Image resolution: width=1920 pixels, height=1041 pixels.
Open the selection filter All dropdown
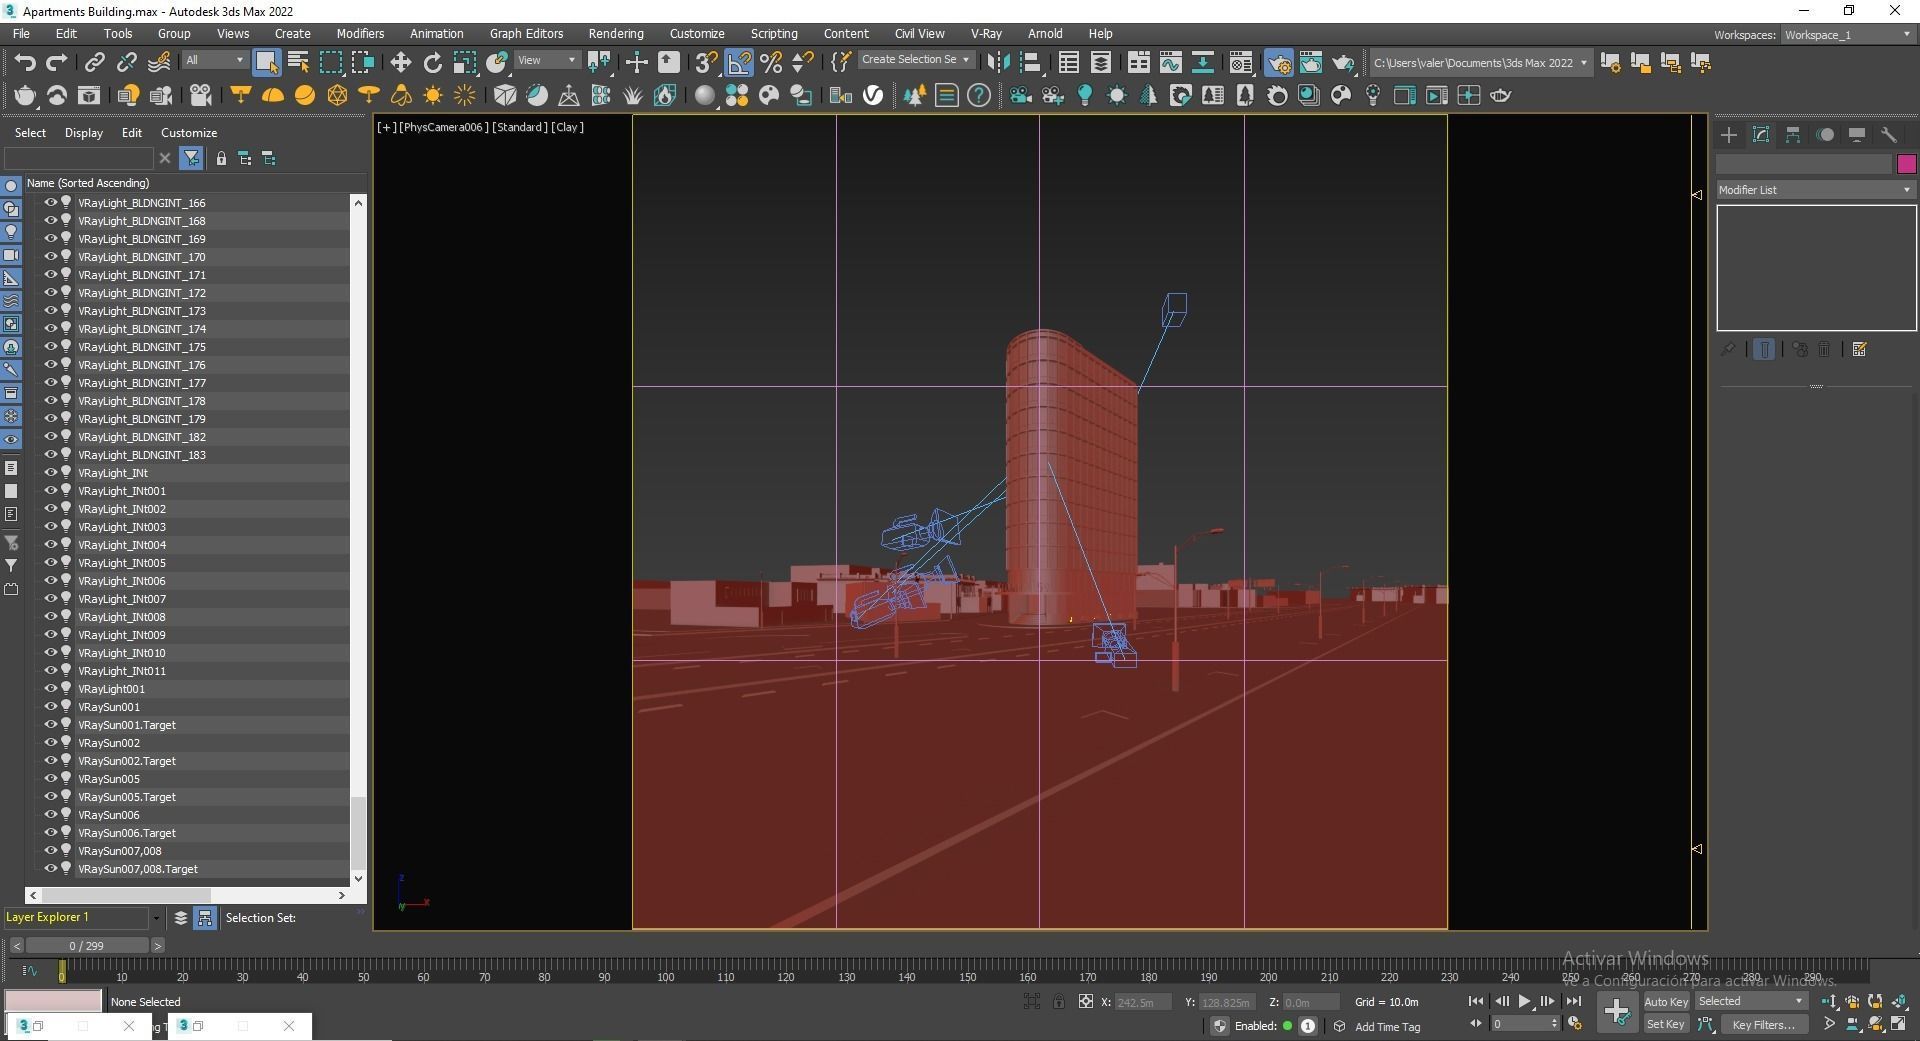pos(215,60)
